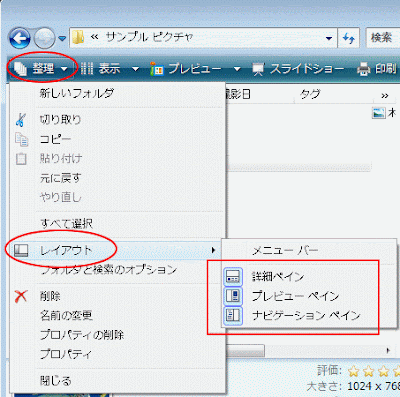Expand the プレビュー dropdown arrow
Image resolution: width=400 pixels, height=397 pixels.
click(237, 69)
